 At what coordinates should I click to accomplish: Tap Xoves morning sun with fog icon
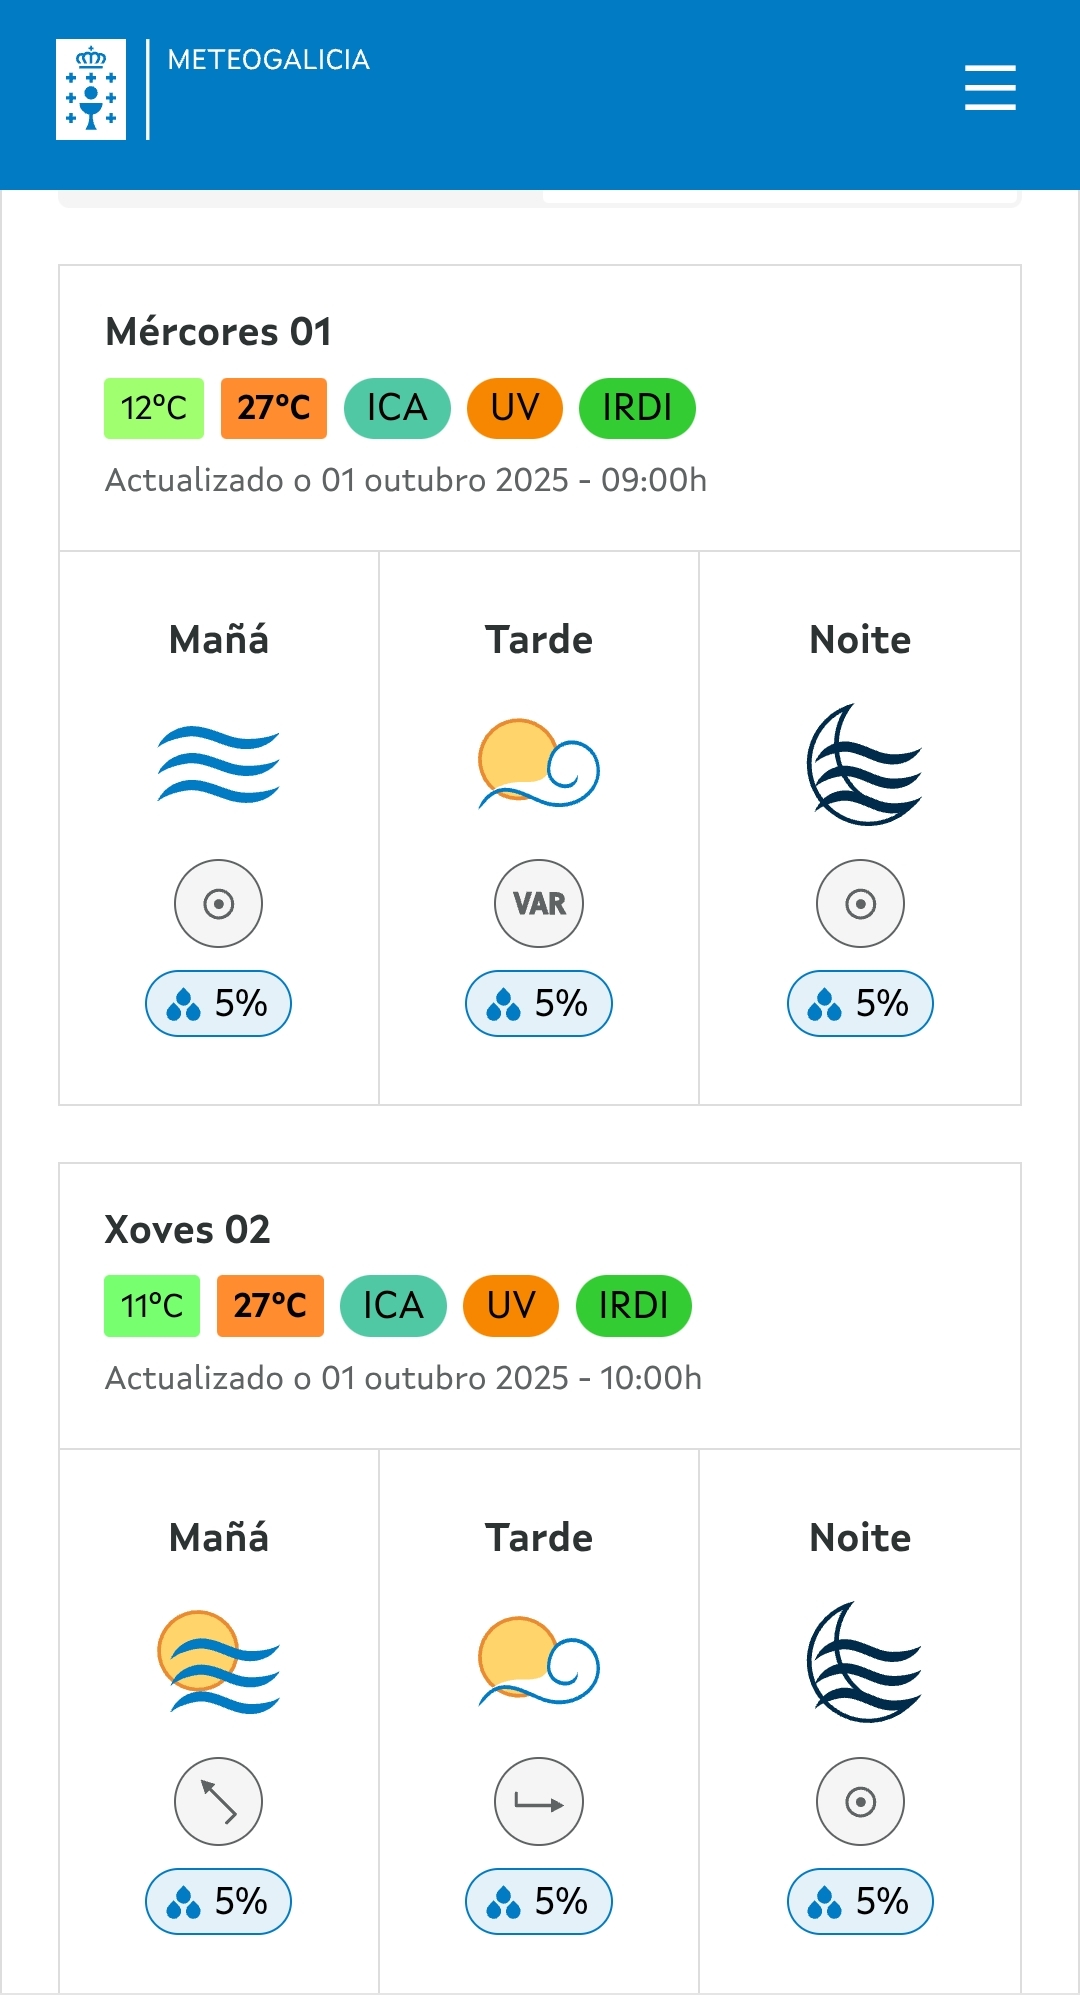click(219, 1662)
